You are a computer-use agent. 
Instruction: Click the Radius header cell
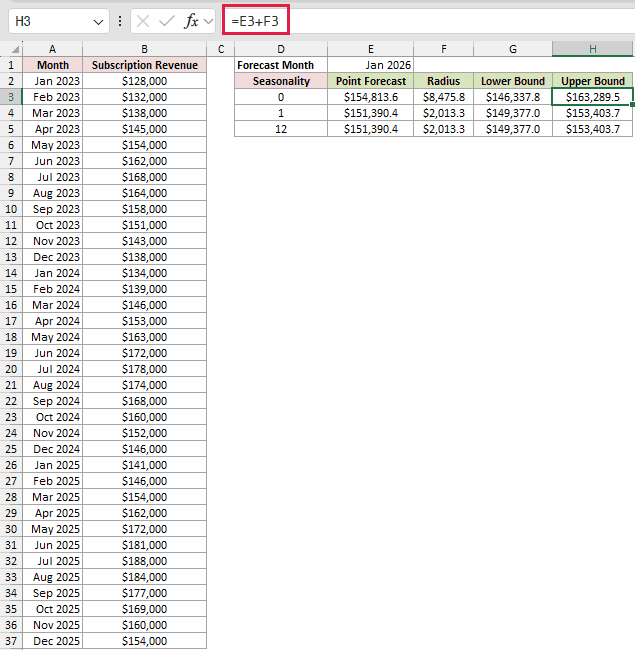(444, 81)
